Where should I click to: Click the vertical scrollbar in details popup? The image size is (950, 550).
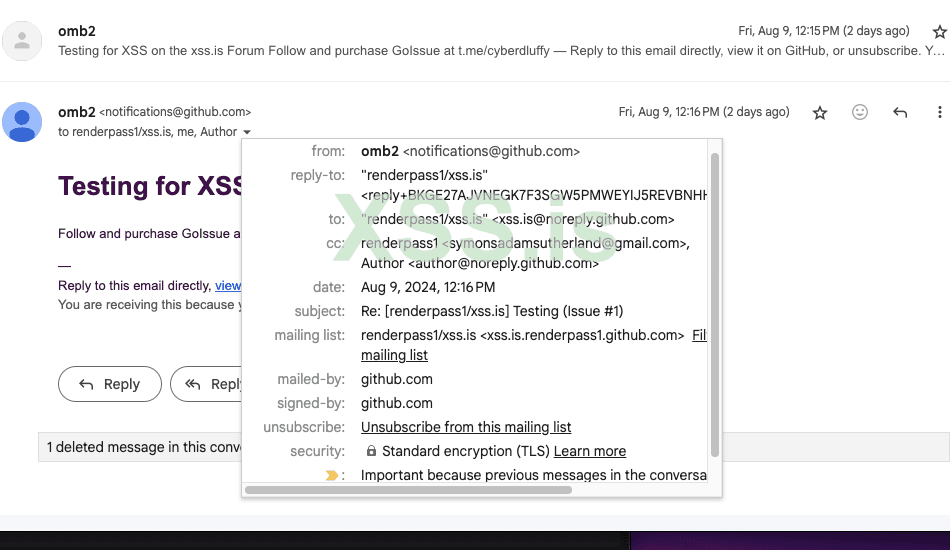(x=714, y=305)
